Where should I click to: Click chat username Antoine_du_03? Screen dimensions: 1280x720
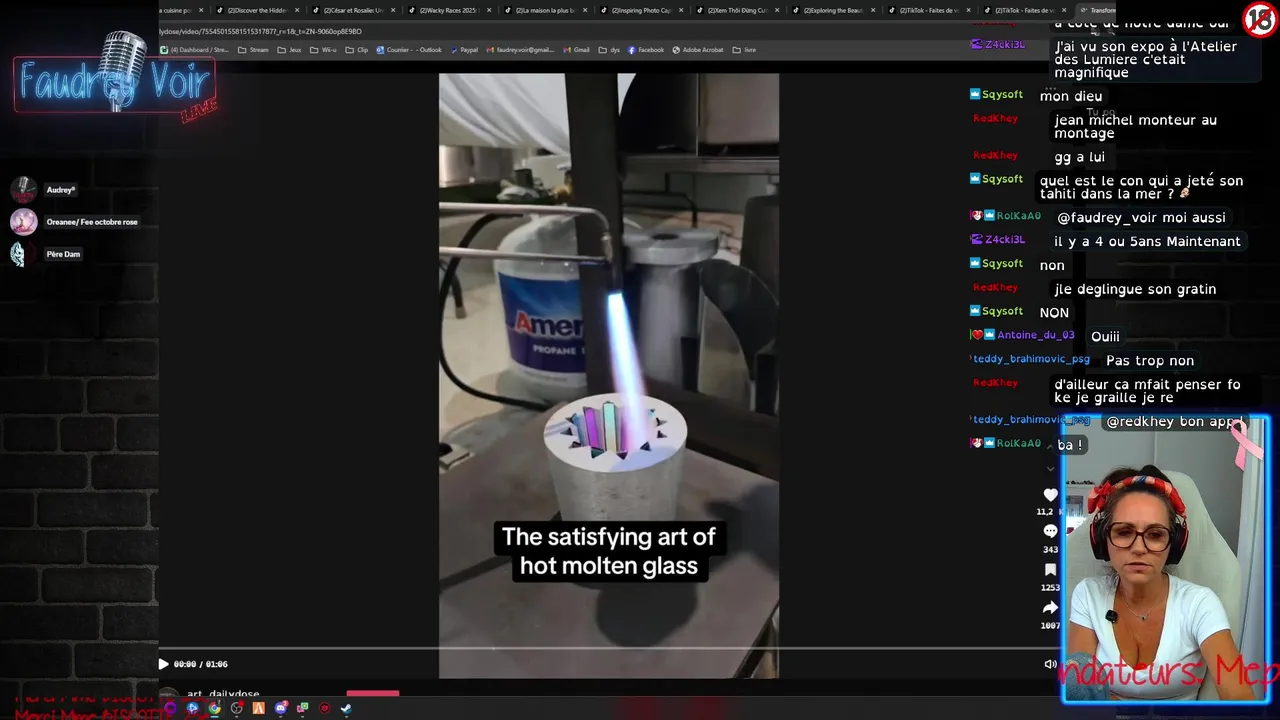1035,335
